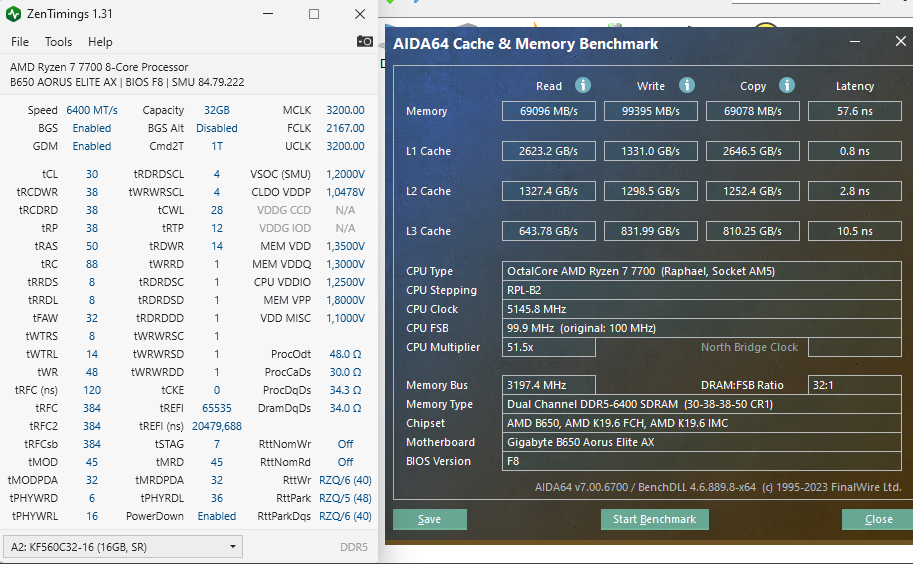Click L3 Cache Latency value 10.5 ns
The height and width of the screenshot is (564, 913).
pos(855,231)
